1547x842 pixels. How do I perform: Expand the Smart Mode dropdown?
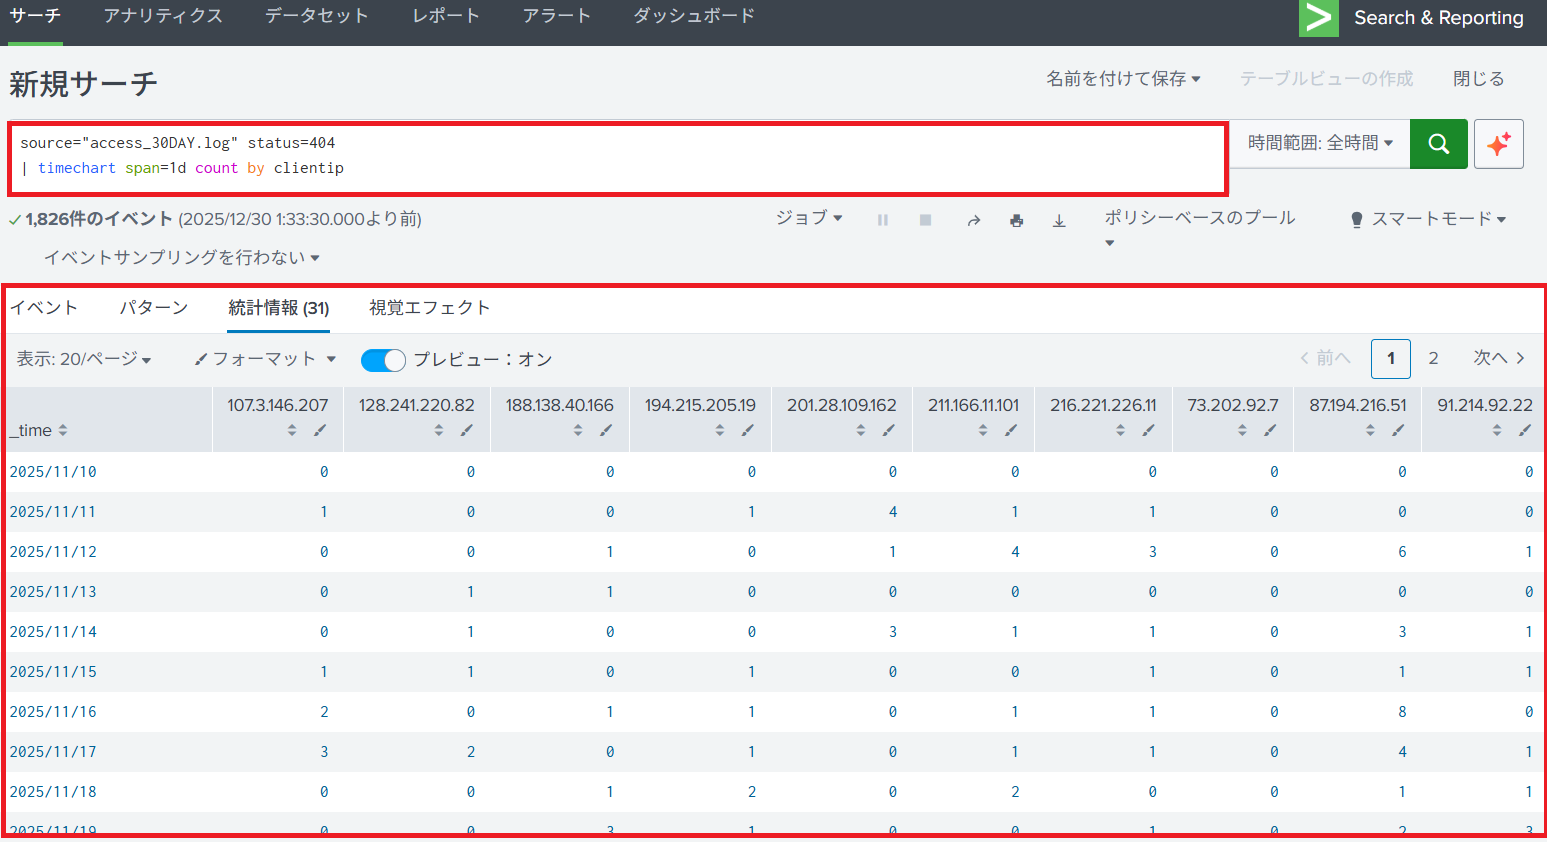click(x=1428, y=219)
